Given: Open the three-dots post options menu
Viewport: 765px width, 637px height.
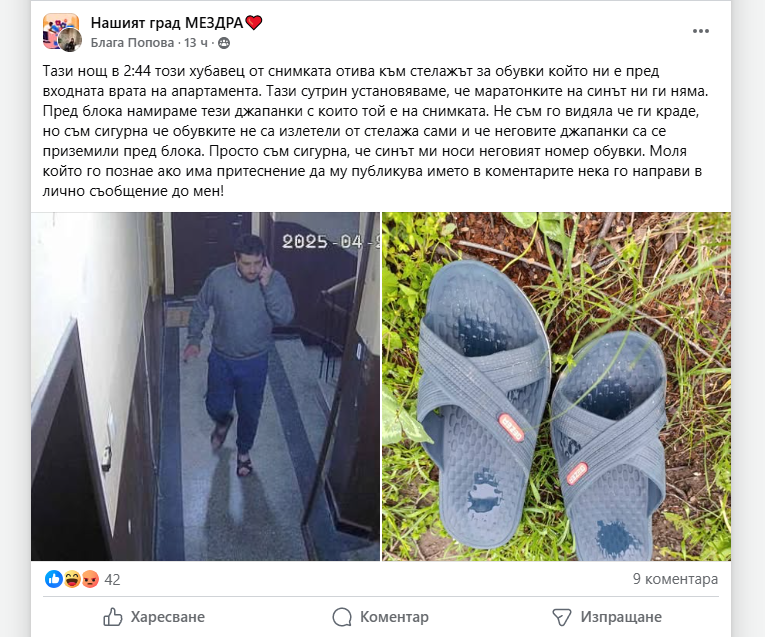Looking at the screenshot, I should click(x=701, y=31).
